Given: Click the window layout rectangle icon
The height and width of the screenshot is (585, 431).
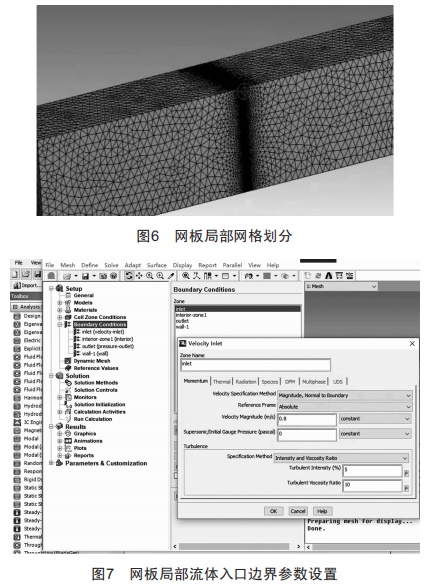Looking at the screenshot, I should (x=225, y=276).
